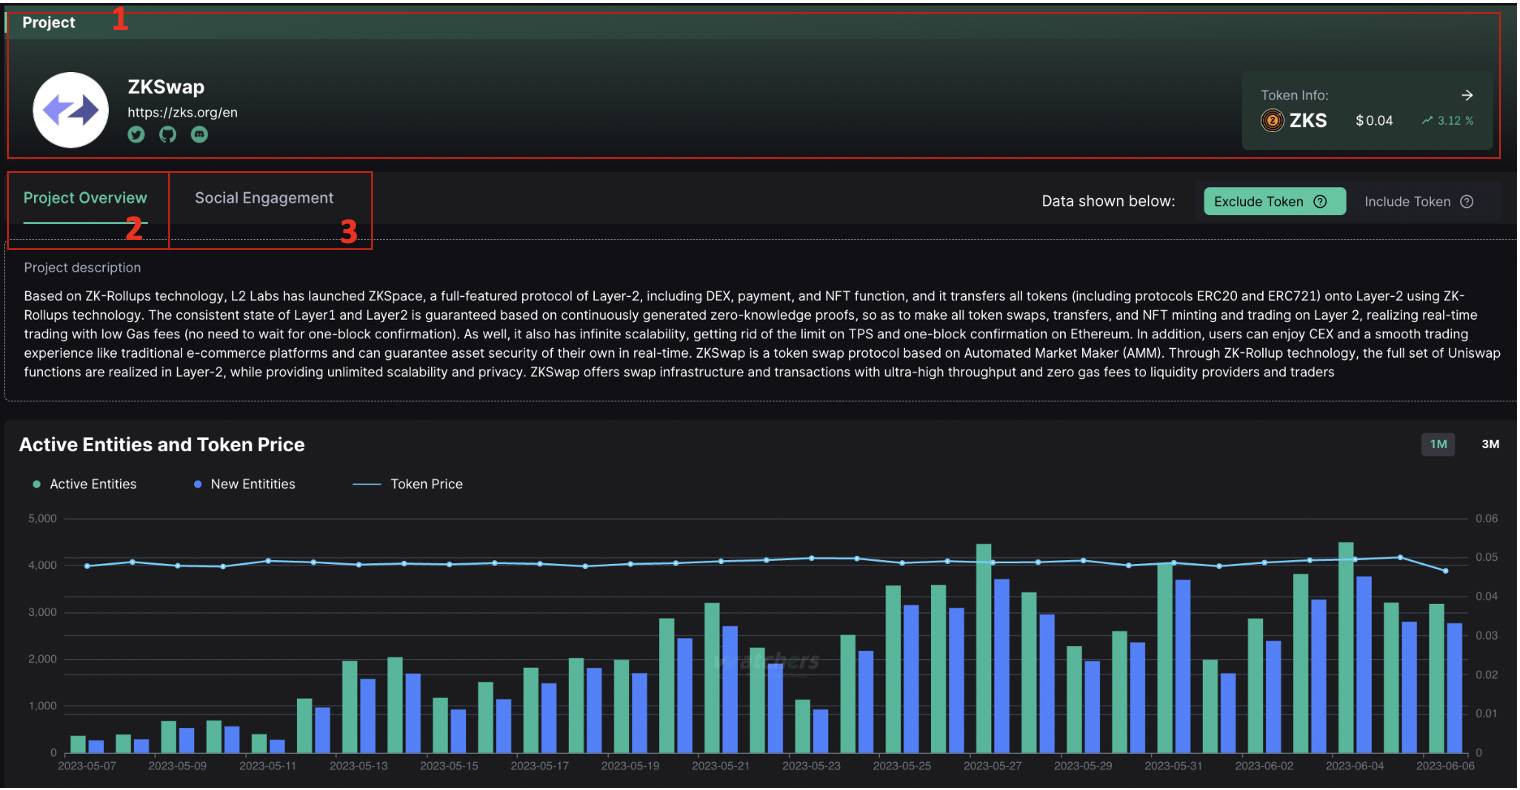Toggle the New Entitities legend series
The height and width of the screenshot is (790, 1520).
[x=245, y=484]
